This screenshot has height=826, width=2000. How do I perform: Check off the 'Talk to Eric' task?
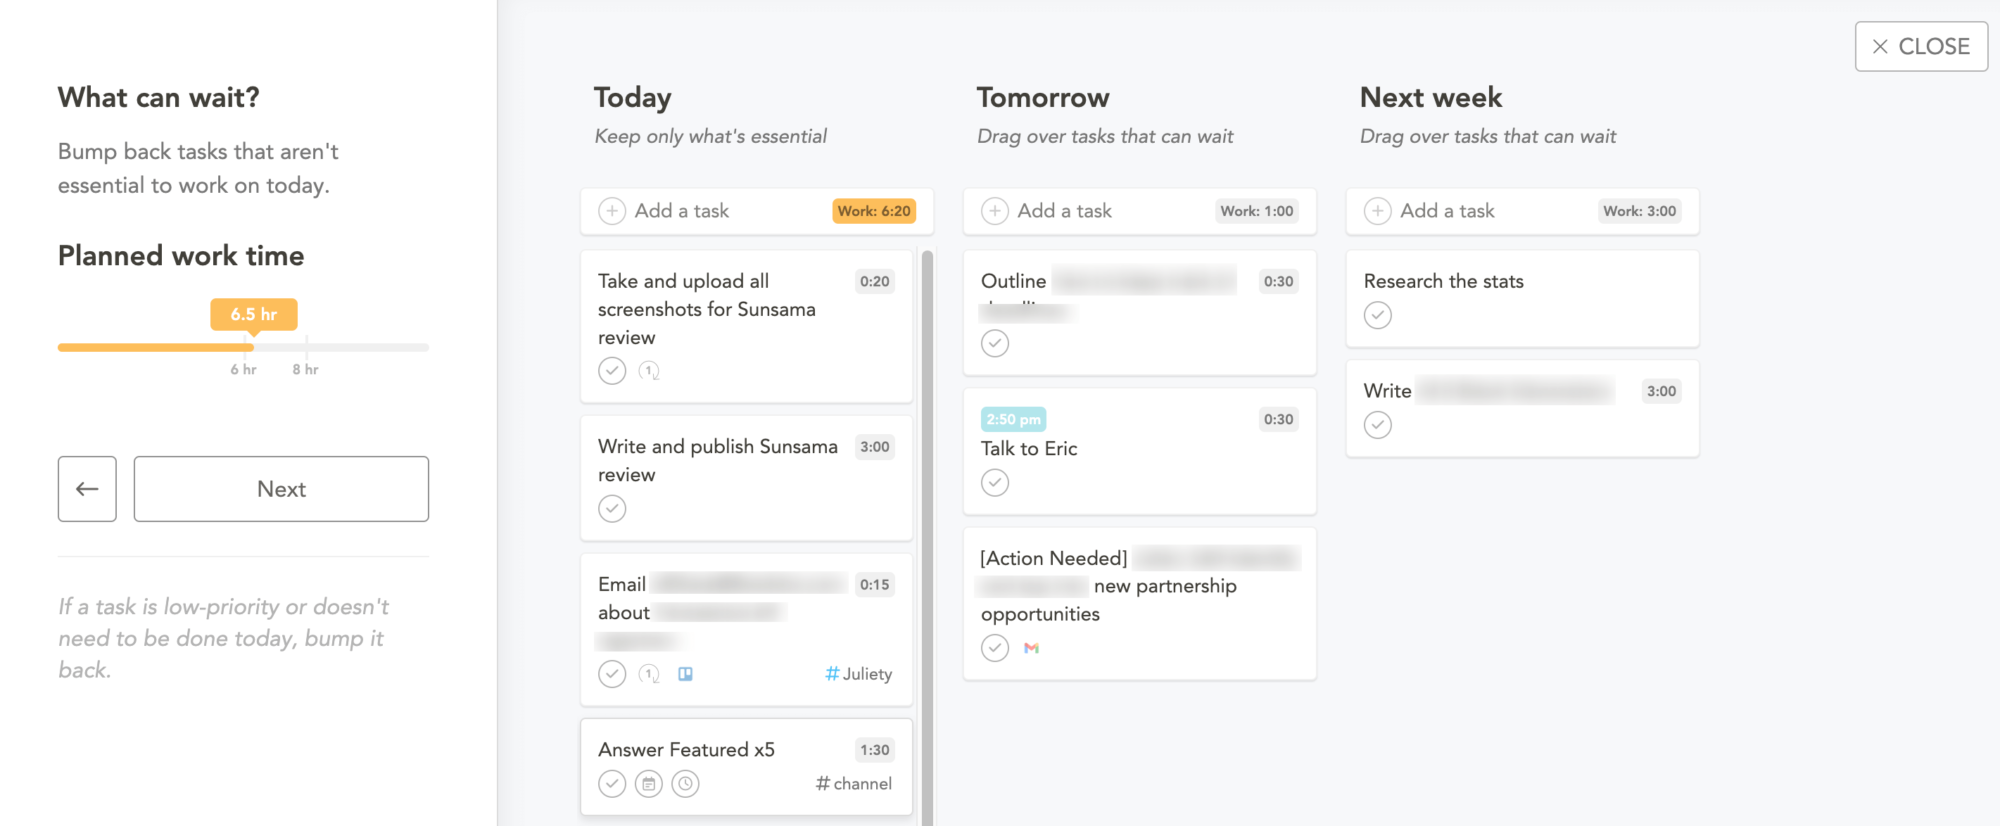(x=994, y=483)
